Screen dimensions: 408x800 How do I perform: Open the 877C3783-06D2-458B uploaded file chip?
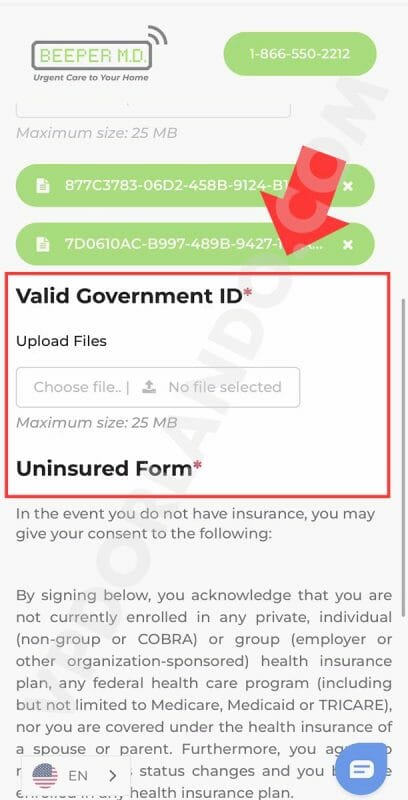[x=195, y=186]
